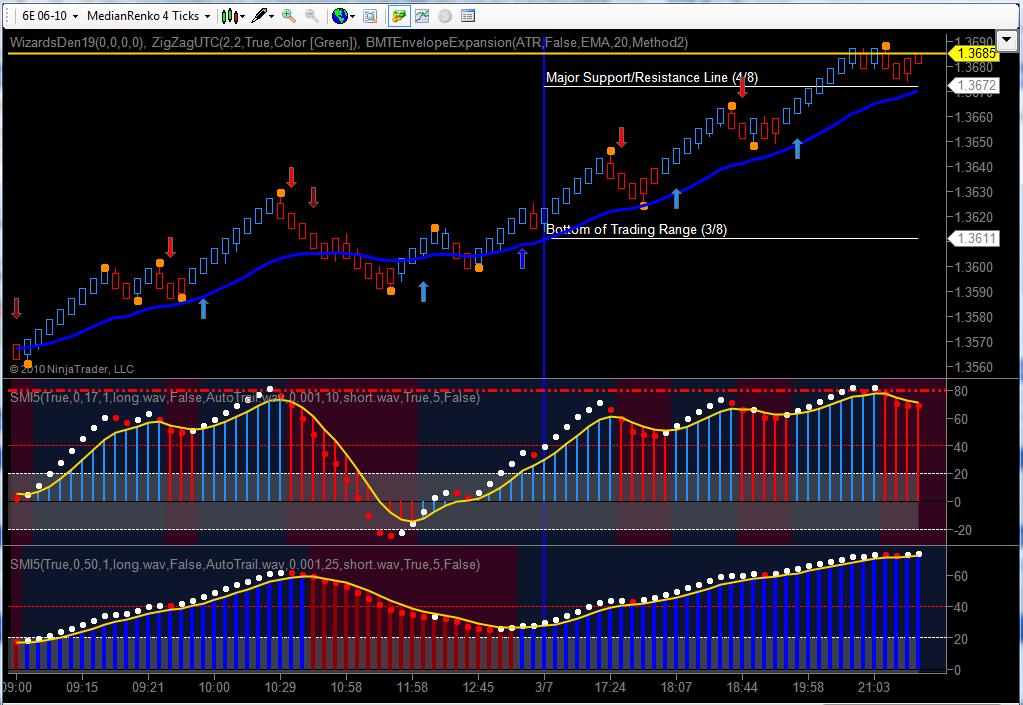Image resolution: width=1023 pixels, height=705 pixels.
Task: Open the 6E 06-10 instrument dropdown
Action: 50,16
